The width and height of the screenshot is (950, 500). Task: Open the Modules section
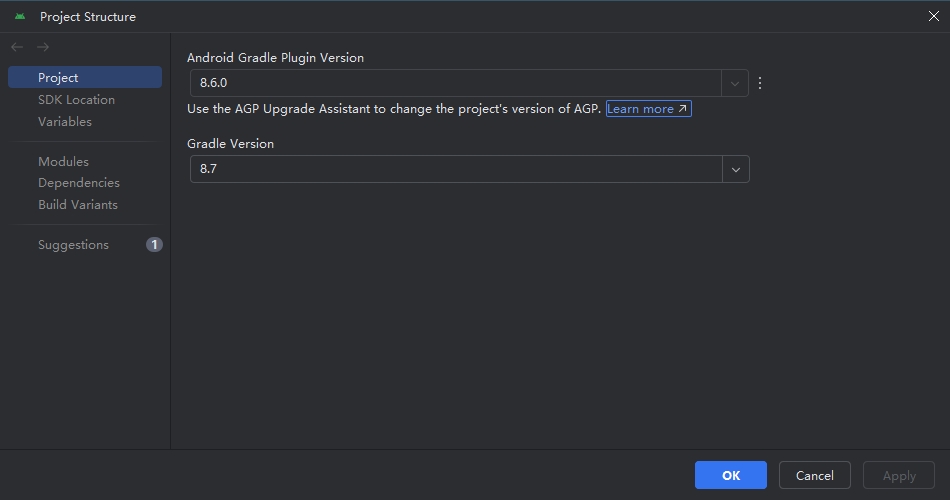pyautogui.click(x=63, y=162)
